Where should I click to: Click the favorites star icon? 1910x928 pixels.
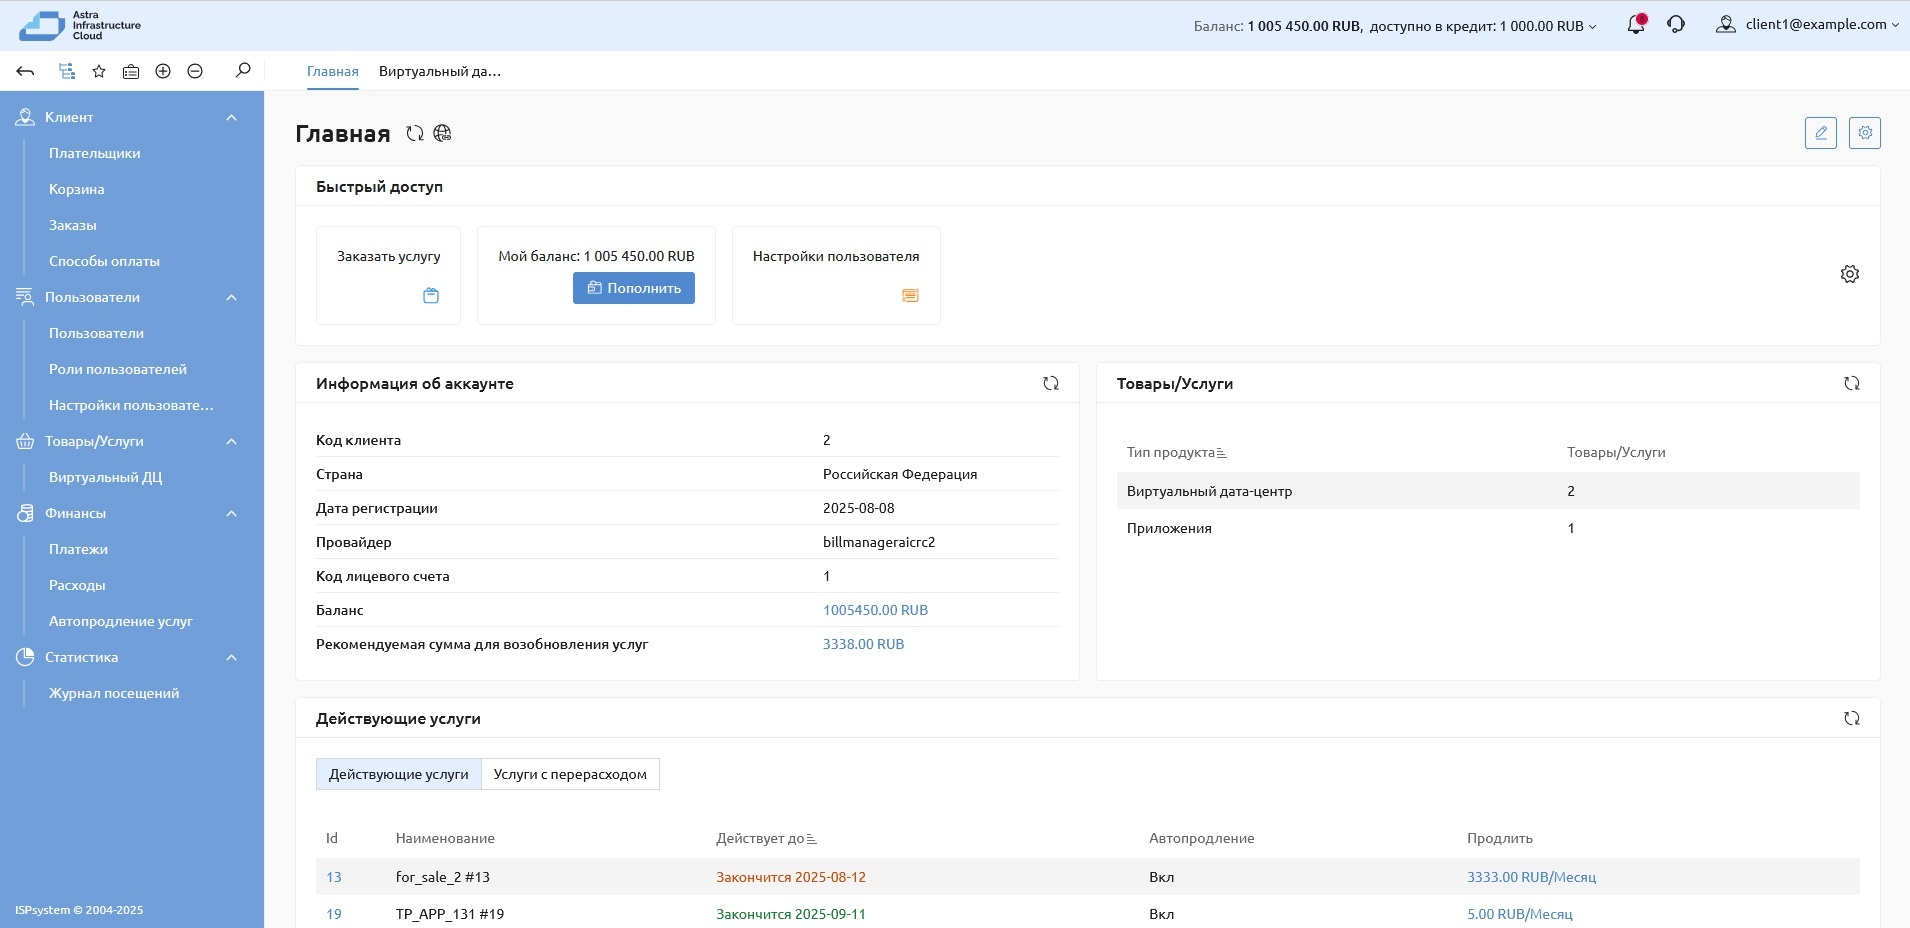click(x=99, y=71)
